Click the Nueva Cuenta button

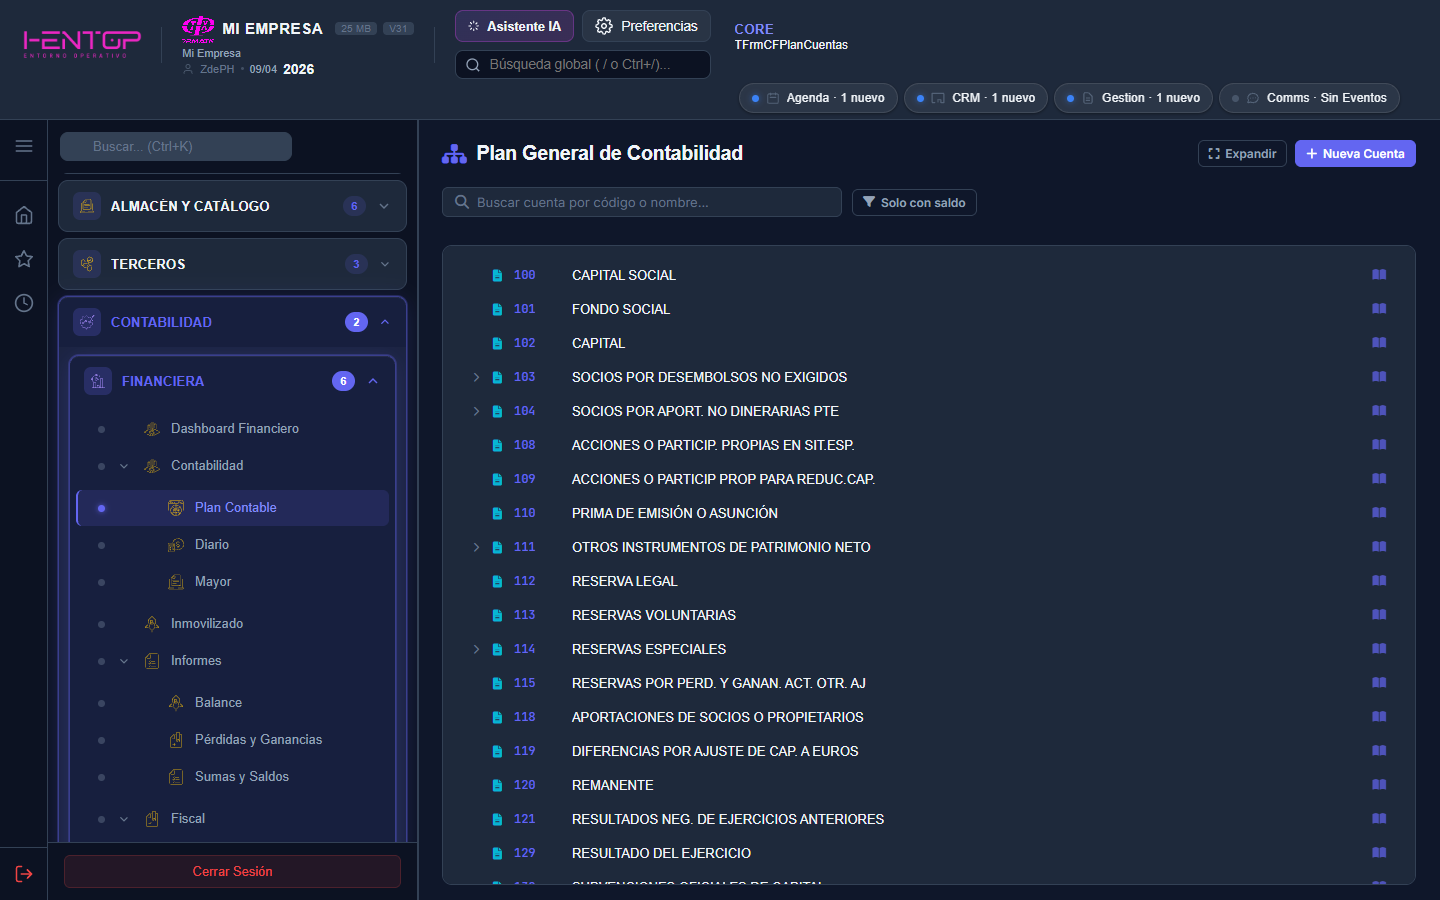(x=1355, y=153)
